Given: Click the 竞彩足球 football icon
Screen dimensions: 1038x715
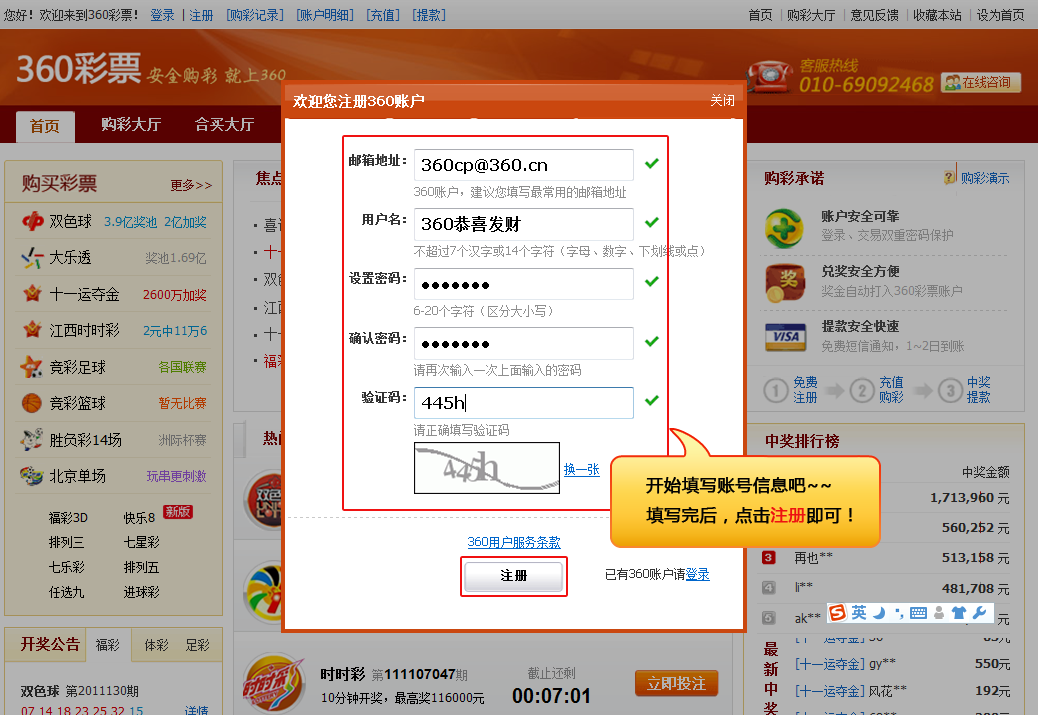Looking at the screenshot, I should (x=32, y=367).
